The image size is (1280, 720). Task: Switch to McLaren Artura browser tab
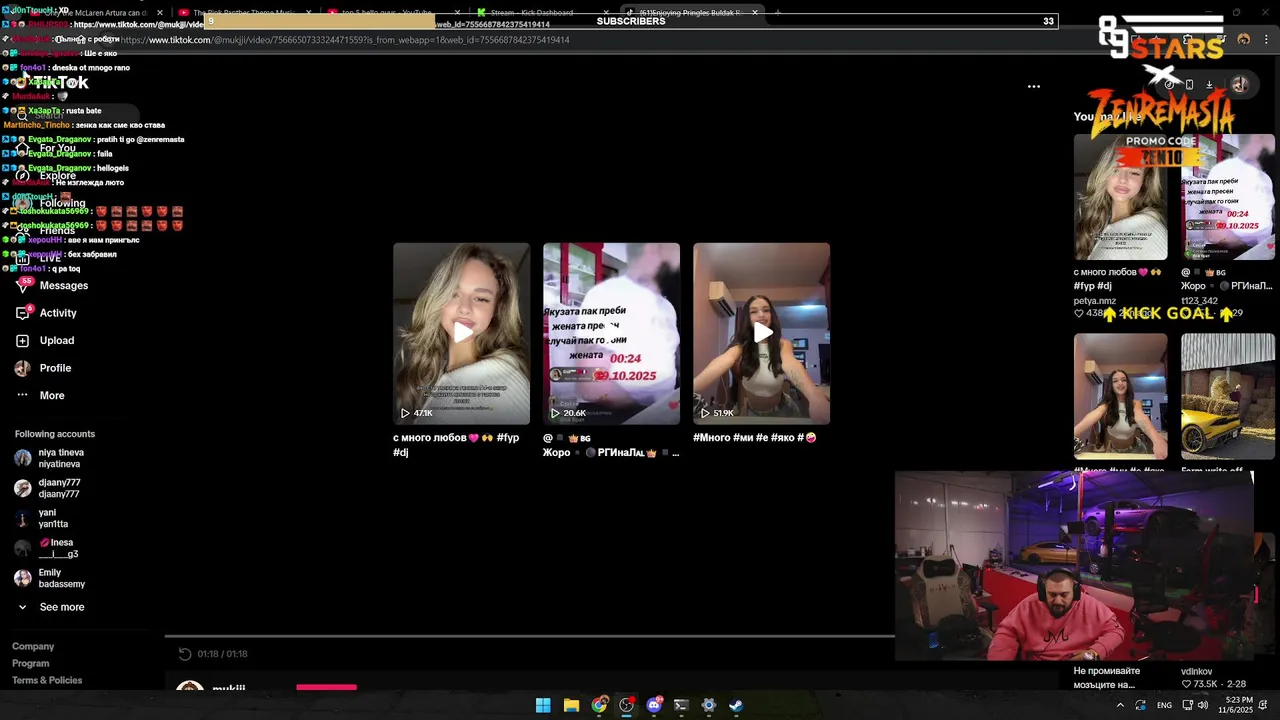pos(95,13)
